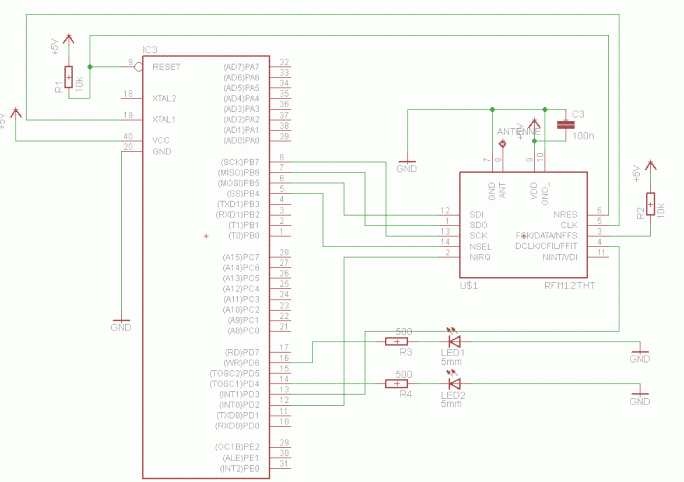Click the DCLK/CFIL/FFIT pin label

[547, 246]
